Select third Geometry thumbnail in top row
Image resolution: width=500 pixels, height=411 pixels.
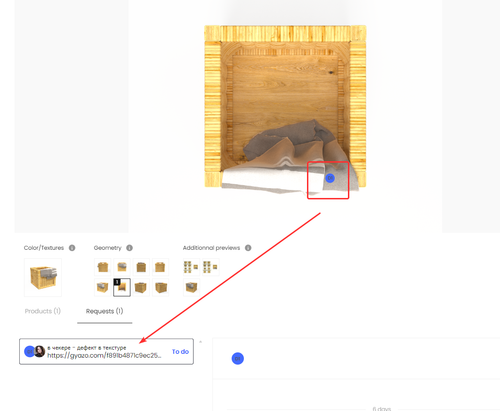pos(141,267)
